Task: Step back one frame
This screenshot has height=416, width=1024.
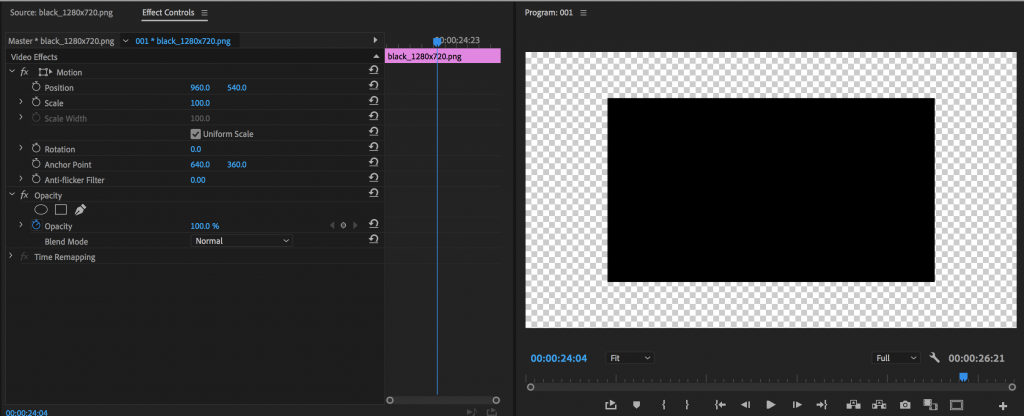Action: click(745, 405)
